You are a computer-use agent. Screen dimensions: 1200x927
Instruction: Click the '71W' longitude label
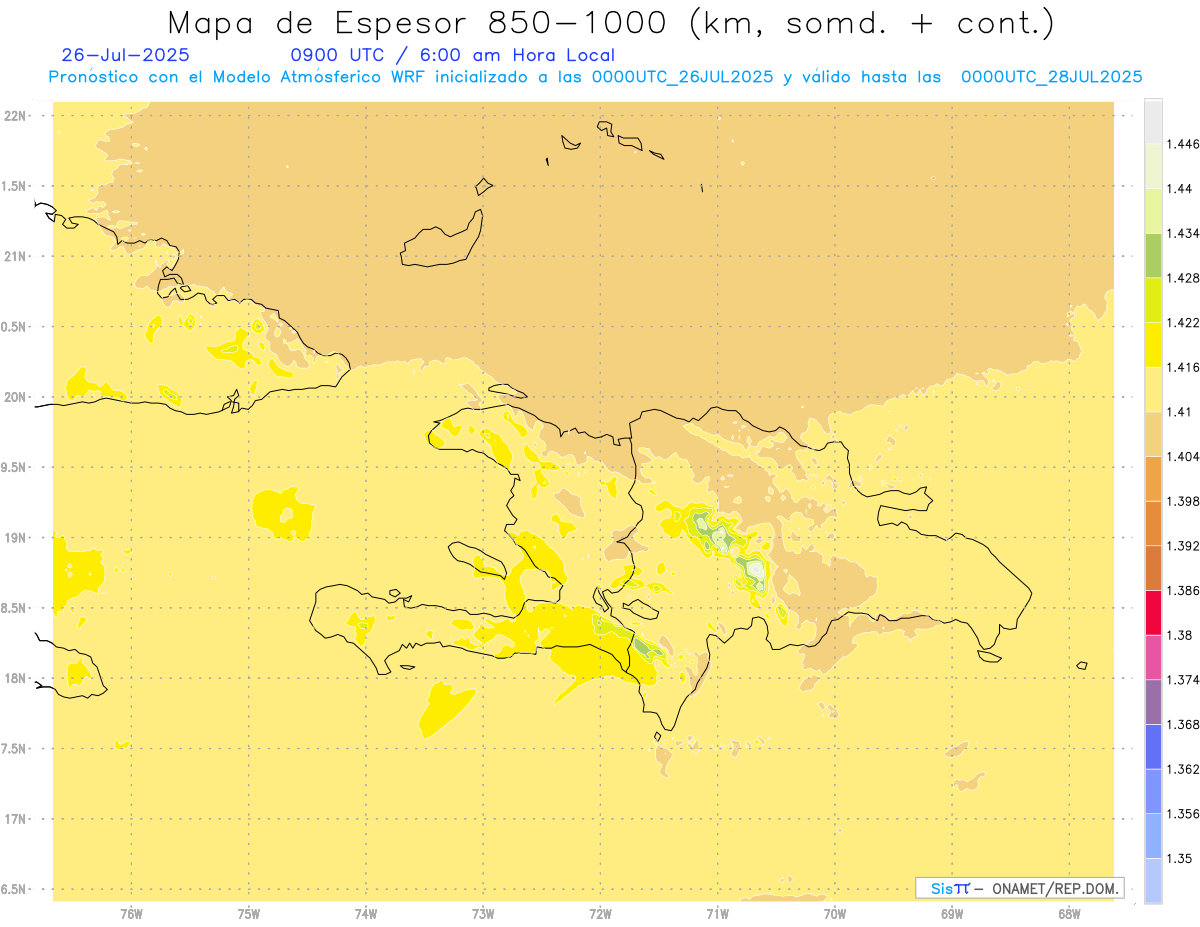(x=717, y=914)
